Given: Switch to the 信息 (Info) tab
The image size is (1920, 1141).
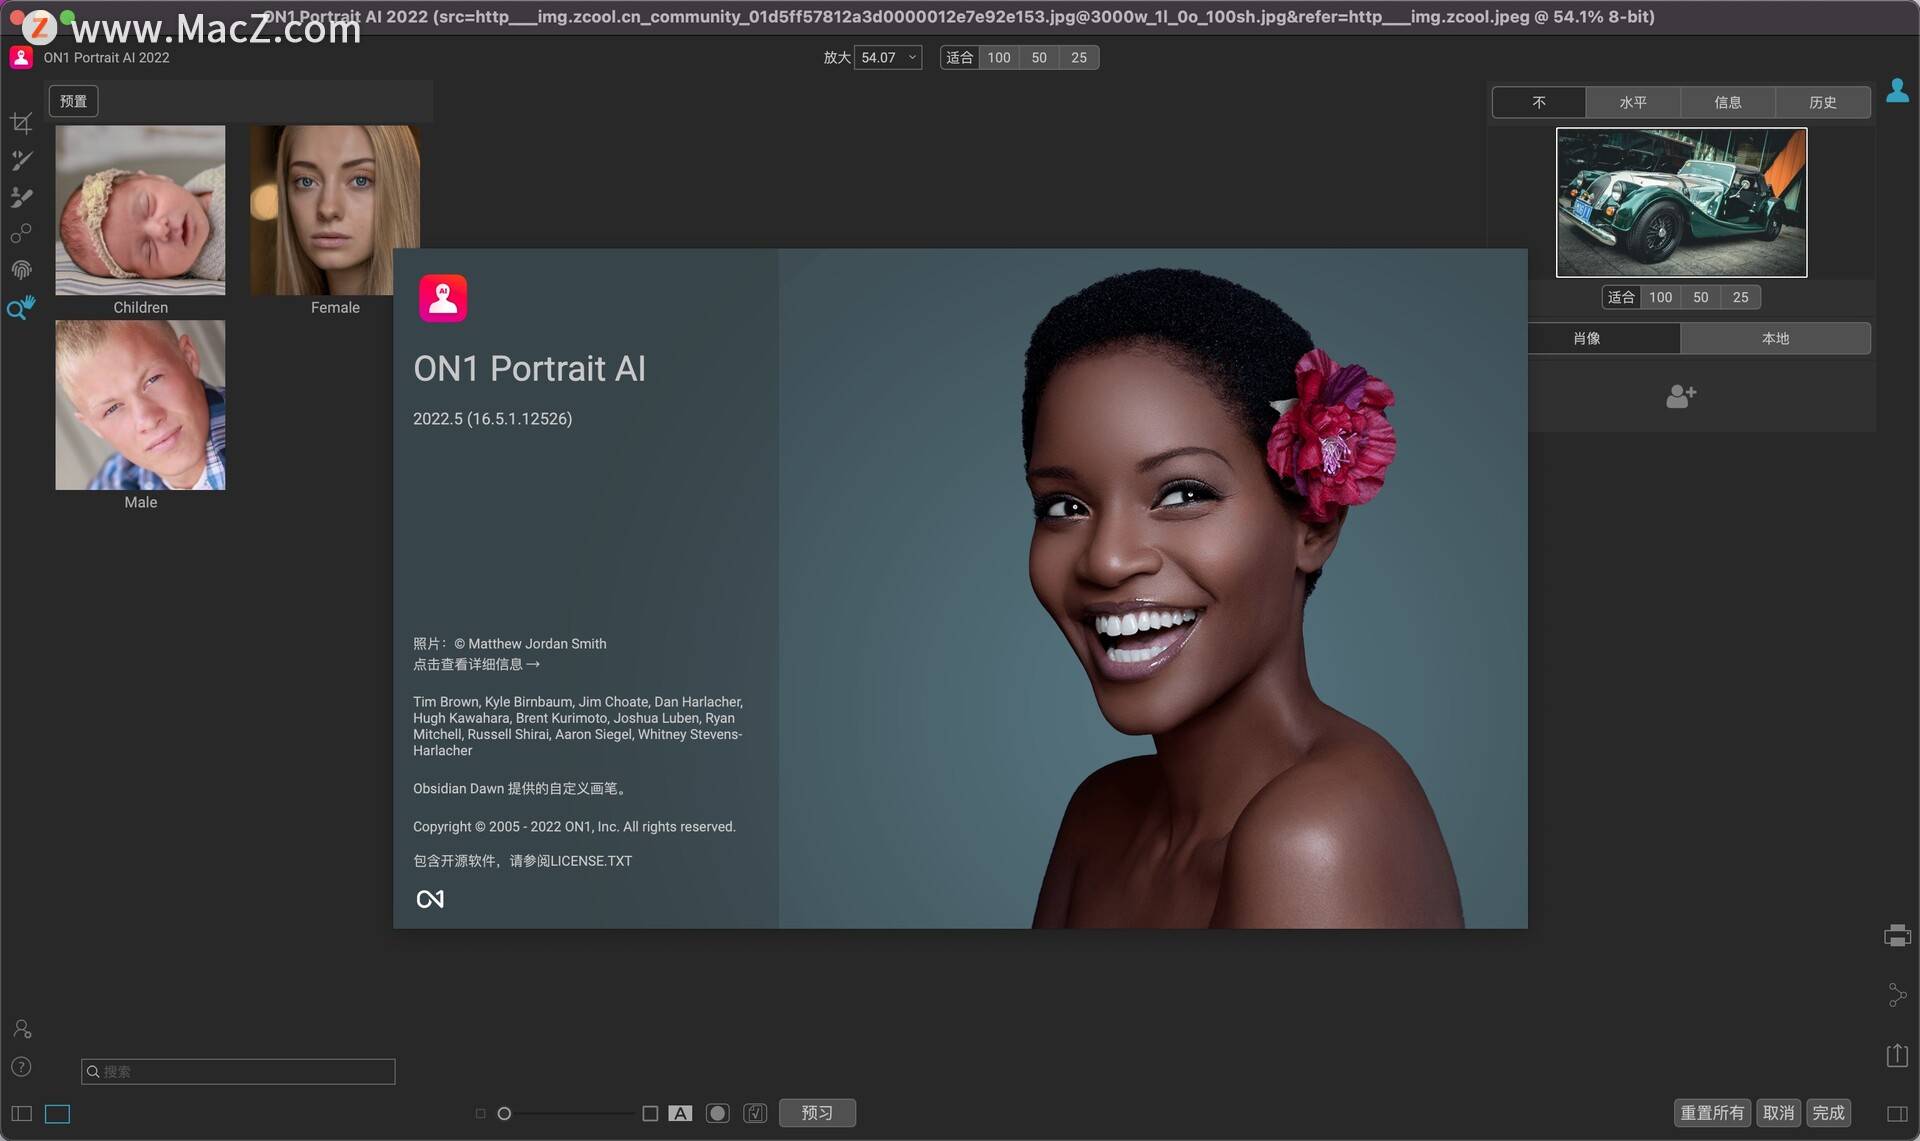Looking at the screenshot, I should tap(1728, 102).
